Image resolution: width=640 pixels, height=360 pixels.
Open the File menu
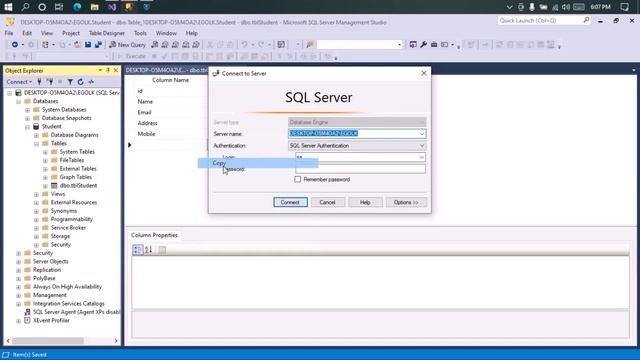(x=9, y=33)
